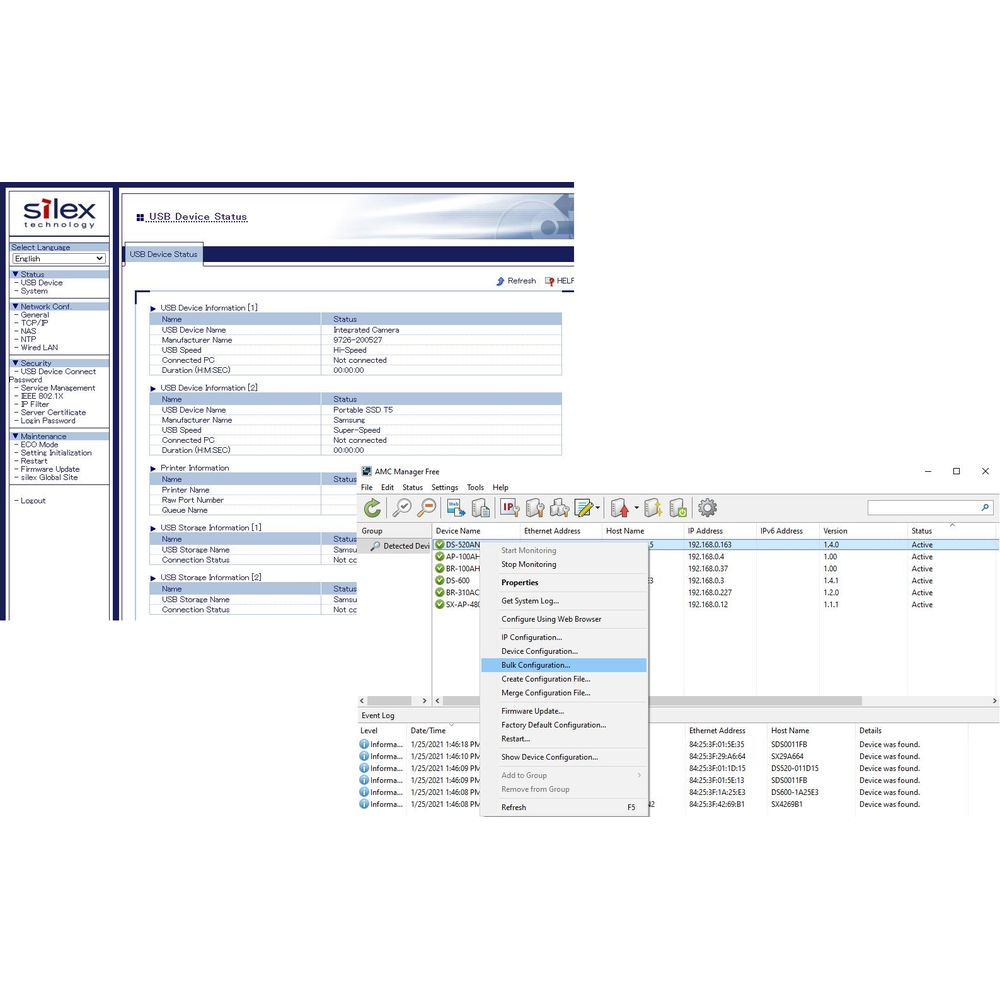Click the Configure Using Web Browser toolbar icon
This screenshot has width=1000, height=1000.
point(455,508)
